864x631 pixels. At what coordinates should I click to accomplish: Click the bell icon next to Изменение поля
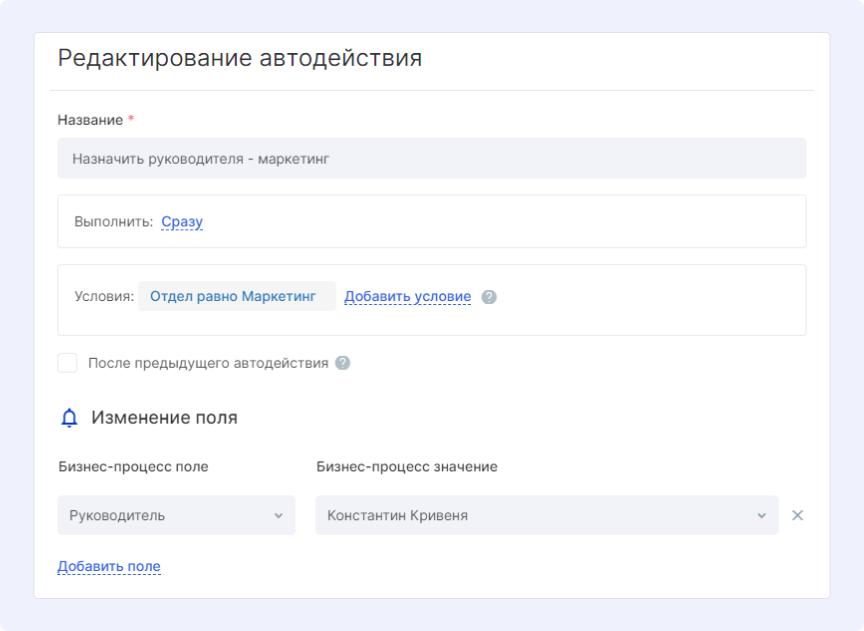69,418
